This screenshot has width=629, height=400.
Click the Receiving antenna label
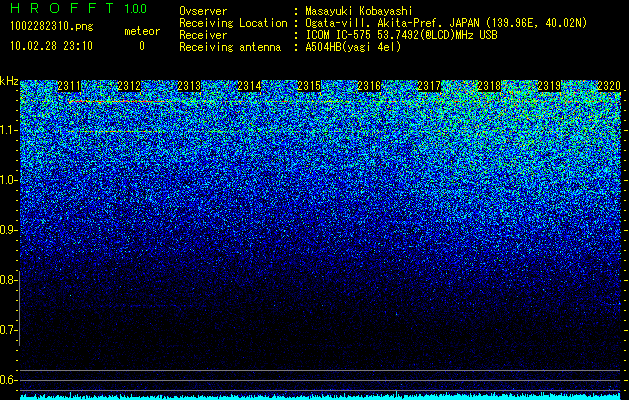230,47
